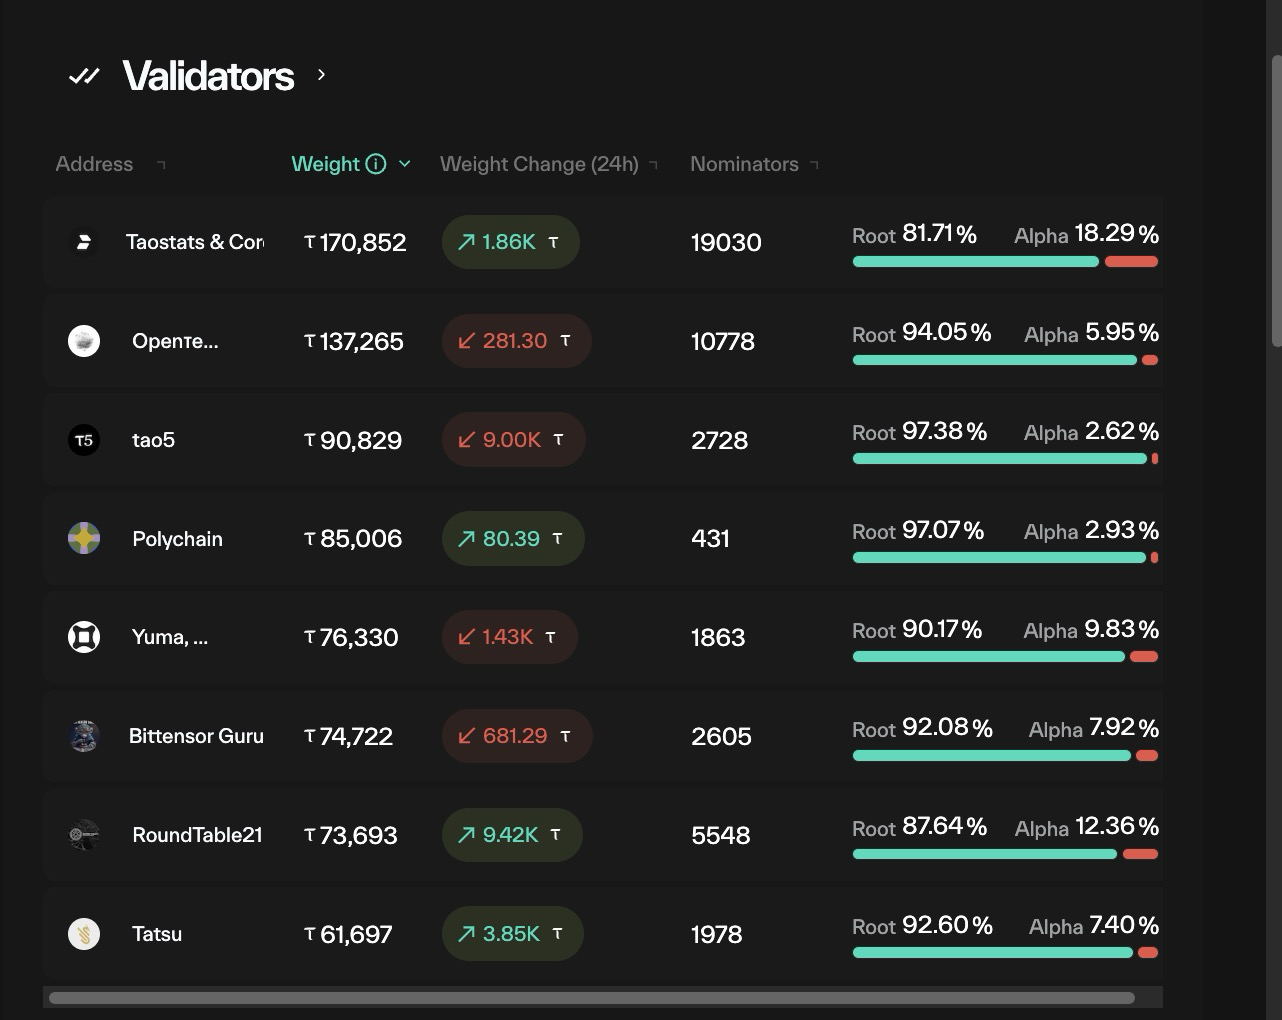Click the RoundTable21 avatar icon
Image resolution: width=1282 pixels, height=1020 pixels.
tap(84, 835)
